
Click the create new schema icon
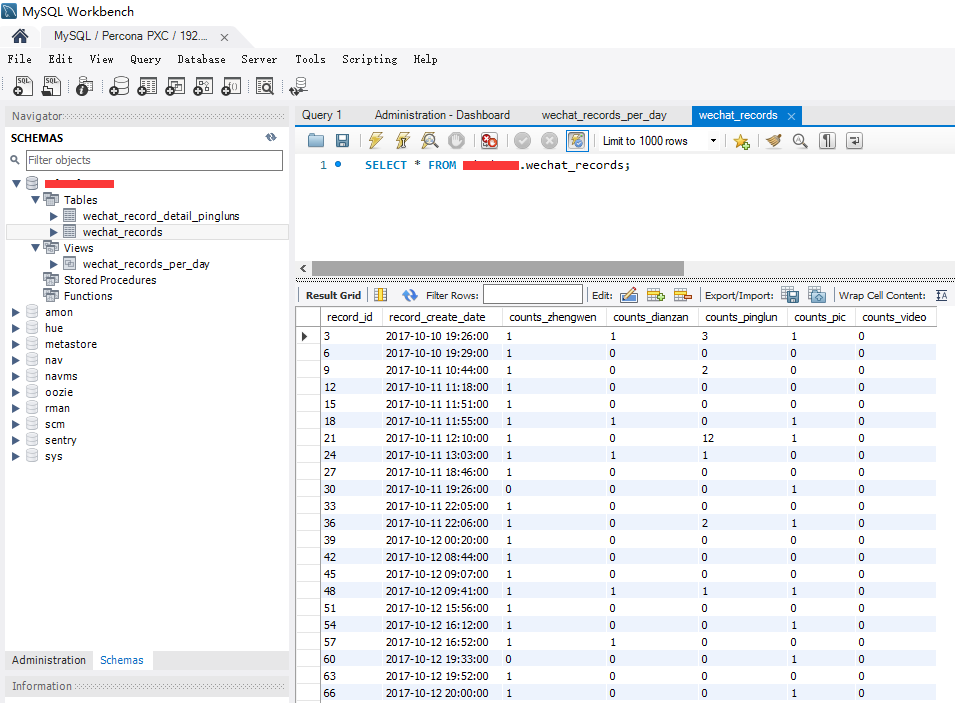pos(120,87)
